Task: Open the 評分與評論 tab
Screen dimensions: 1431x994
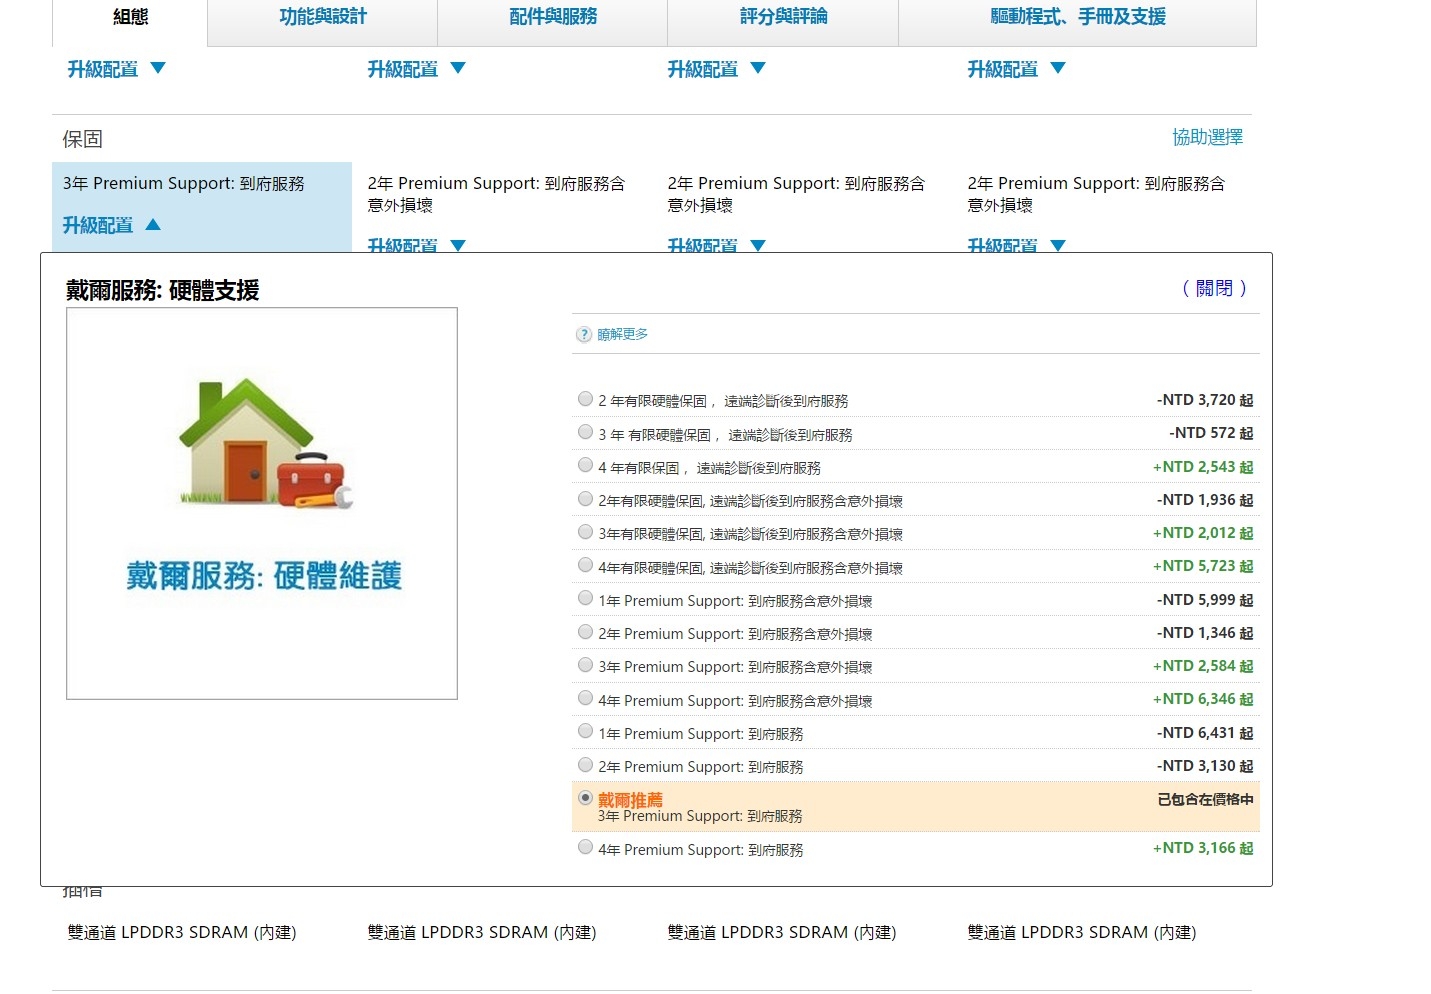Action: pos(783,17)
